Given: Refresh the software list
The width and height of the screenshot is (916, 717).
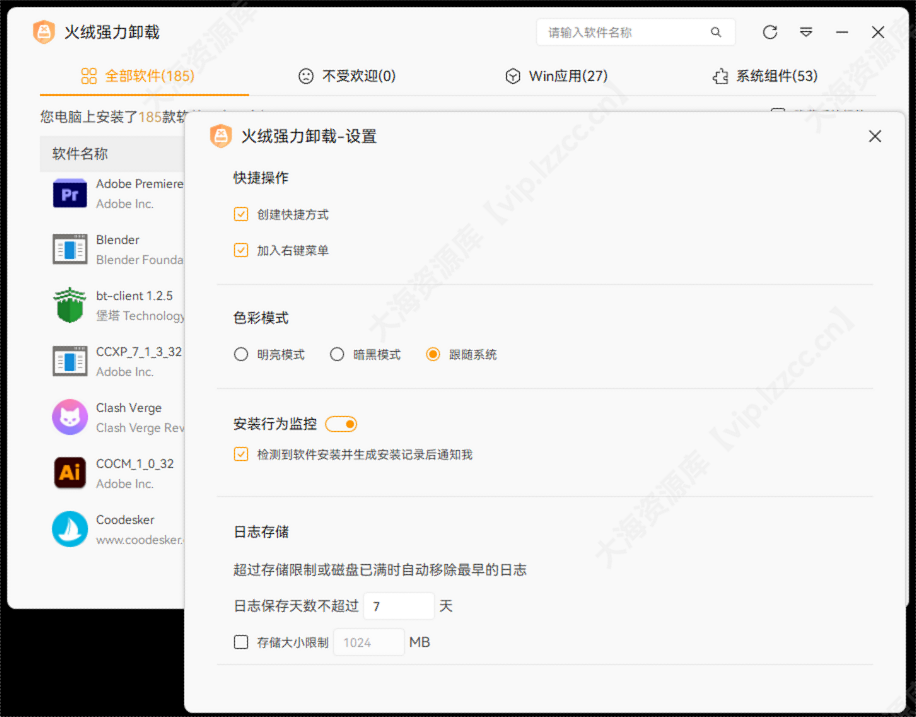Looking at the screenshot, I should coord(770,32).
